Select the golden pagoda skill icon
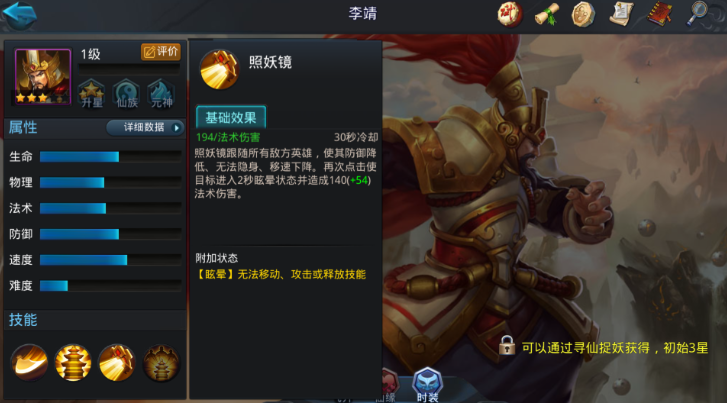The height and width of the screenshot is (403, 727). click(x=73, y=362)
